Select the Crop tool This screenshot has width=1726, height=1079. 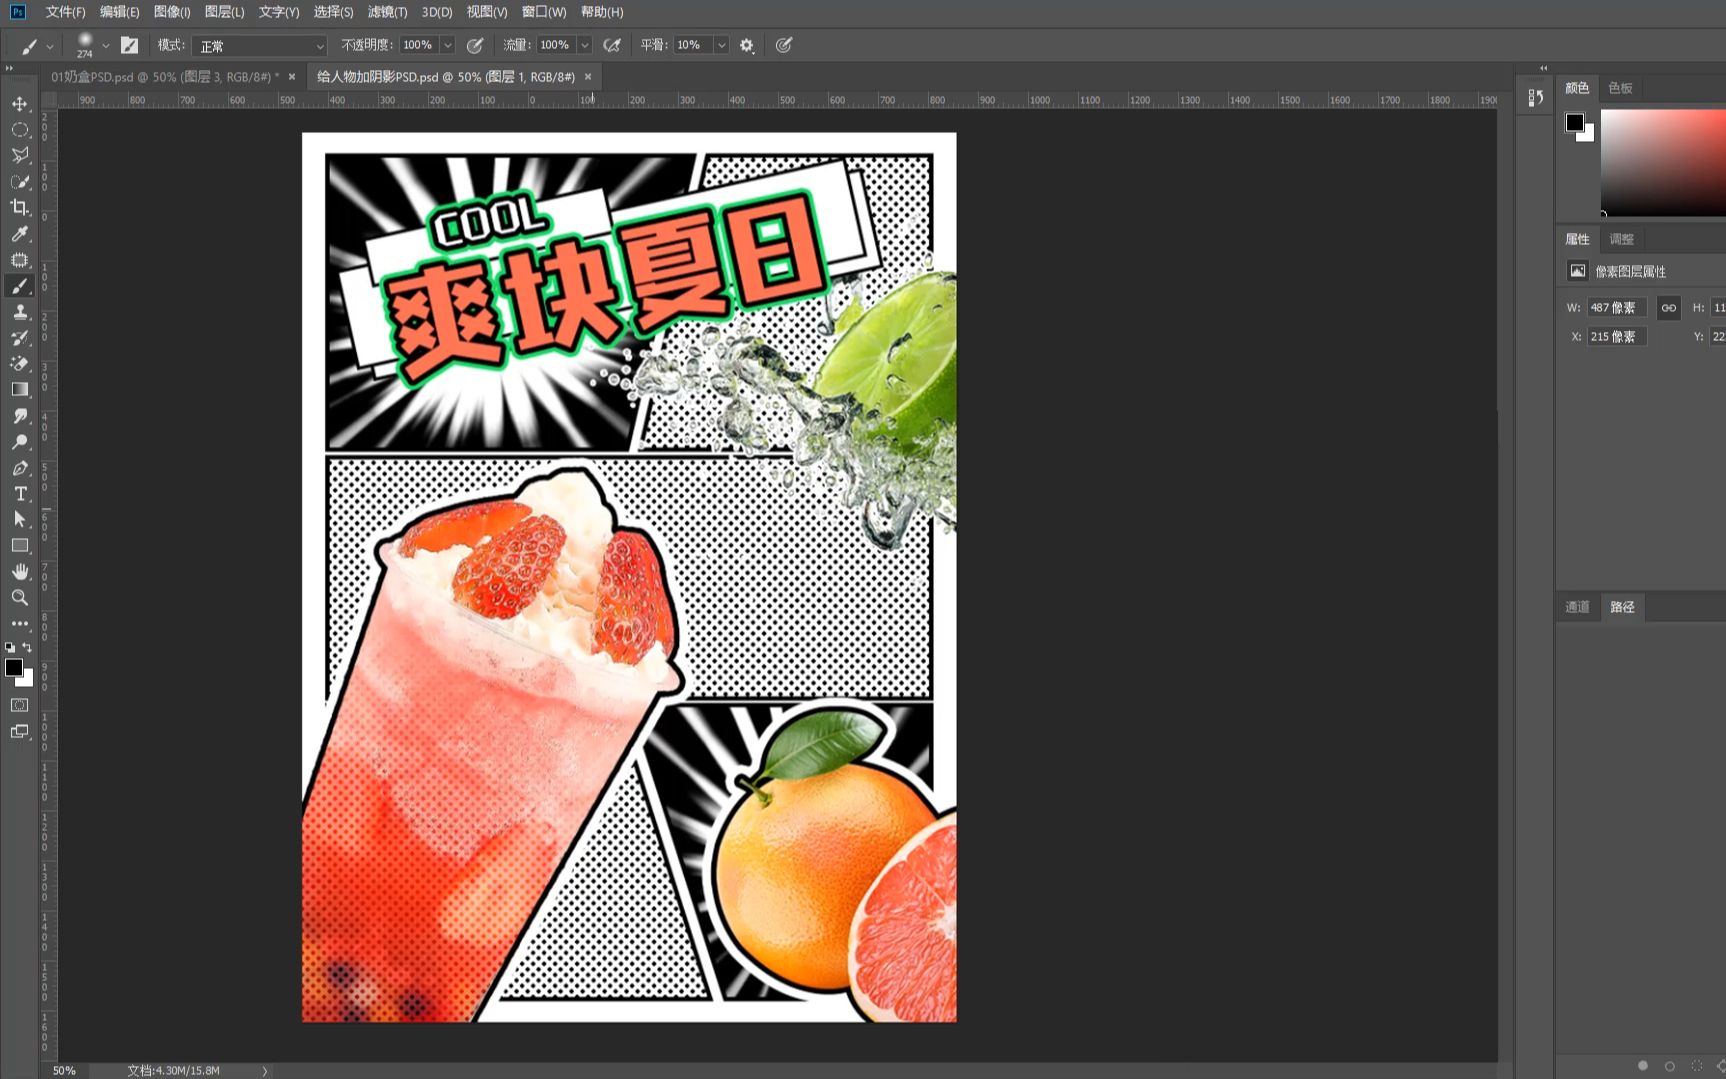(x=20, y=208)
